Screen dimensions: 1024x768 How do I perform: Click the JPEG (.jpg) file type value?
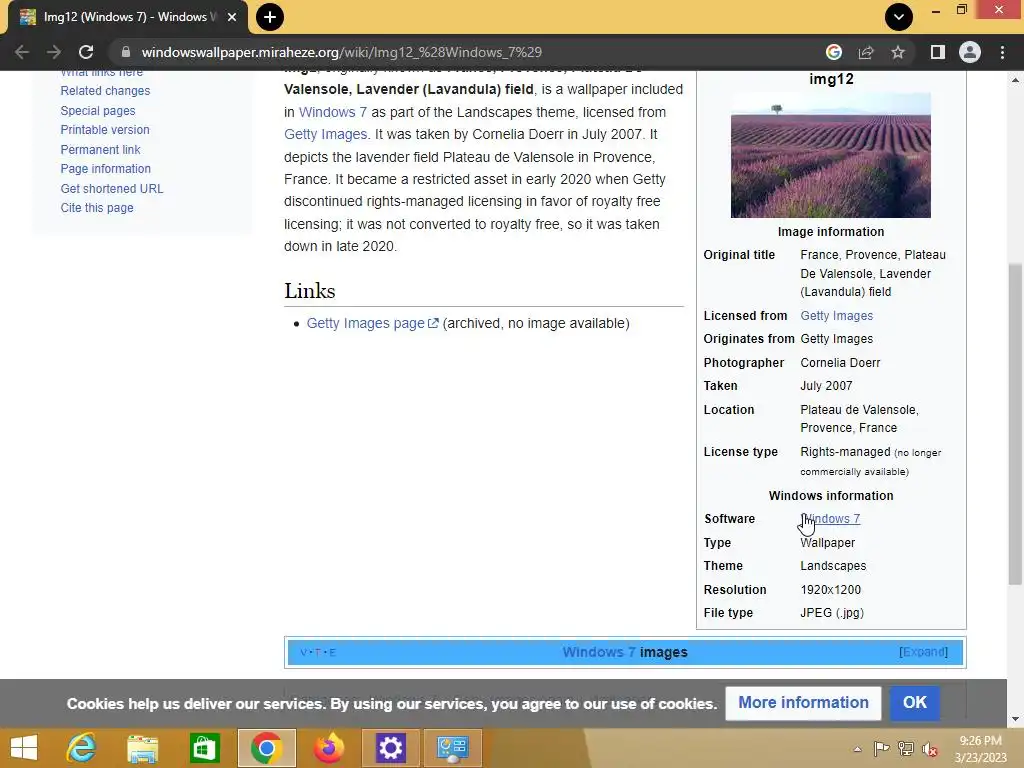[x=832, y=613]
